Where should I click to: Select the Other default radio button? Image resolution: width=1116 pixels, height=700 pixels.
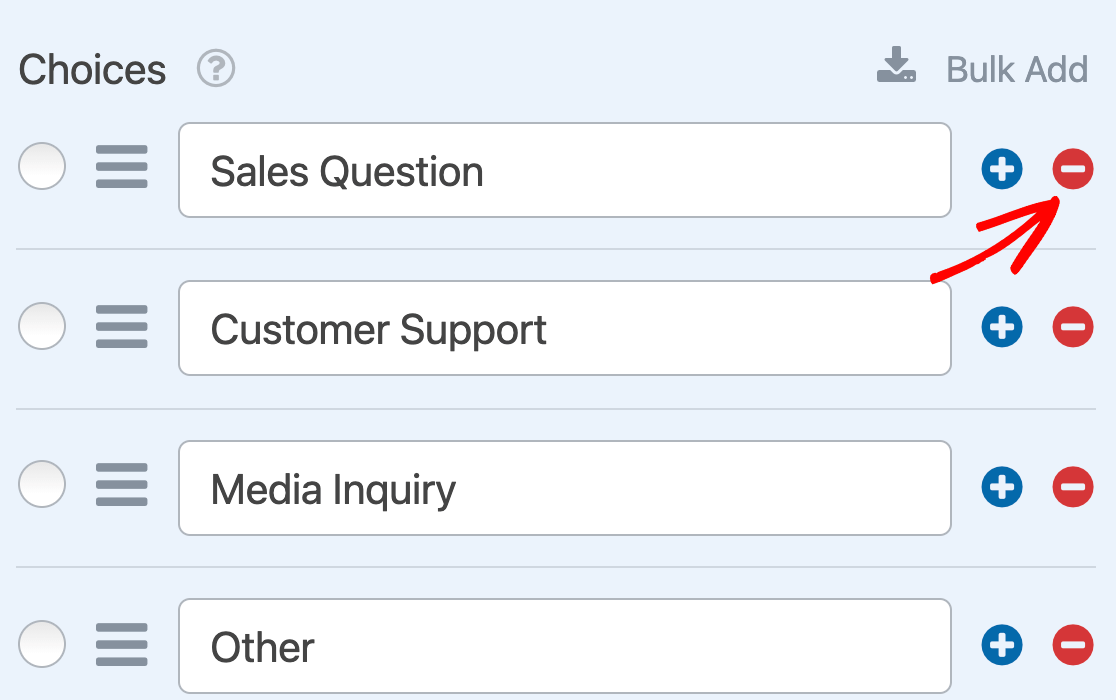pos(42,643)
